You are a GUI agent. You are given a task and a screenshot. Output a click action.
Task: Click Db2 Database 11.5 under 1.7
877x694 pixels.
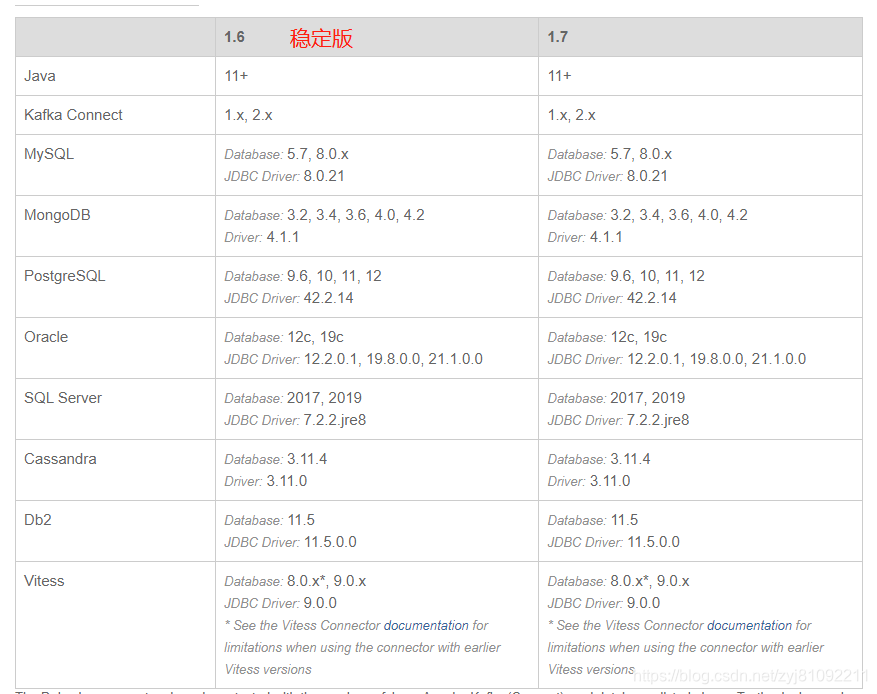pos(593,520)
